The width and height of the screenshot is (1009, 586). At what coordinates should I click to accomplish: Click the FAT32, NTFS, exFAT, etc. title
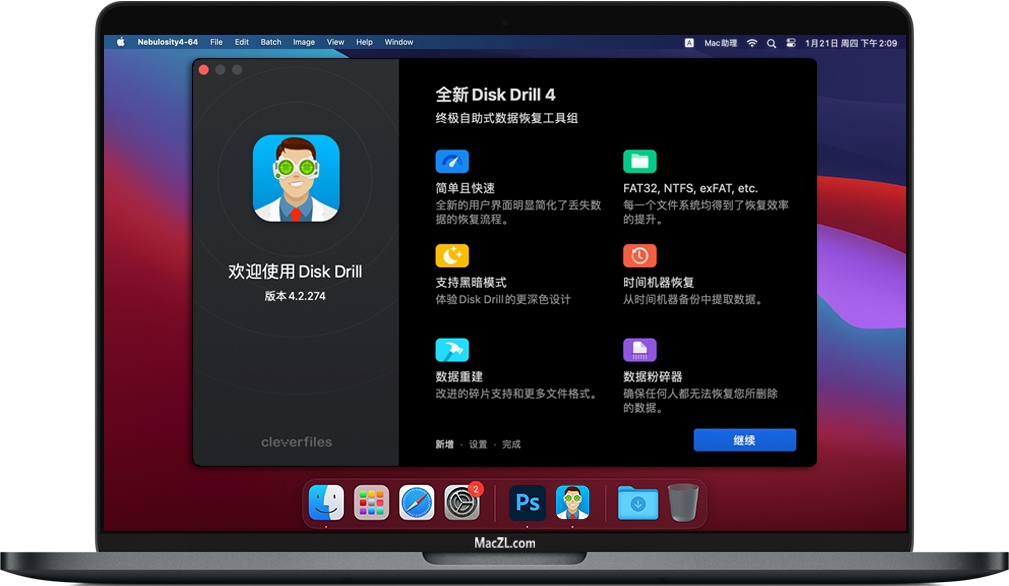pos(690,188)
